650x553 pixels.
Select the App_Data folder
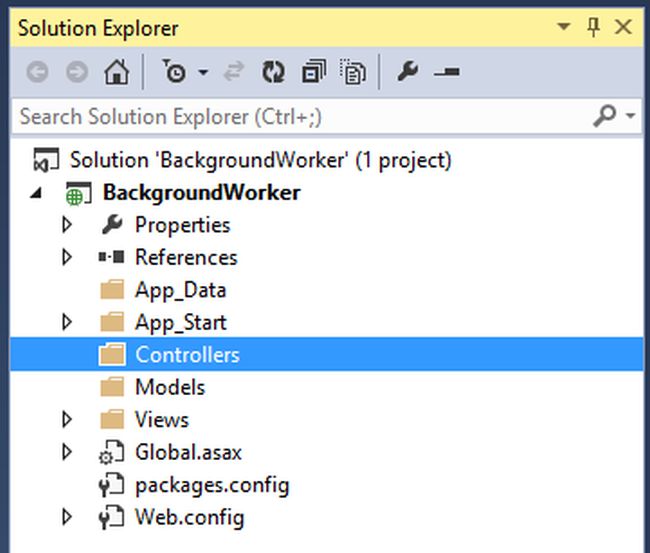click(x=180, y=290)
